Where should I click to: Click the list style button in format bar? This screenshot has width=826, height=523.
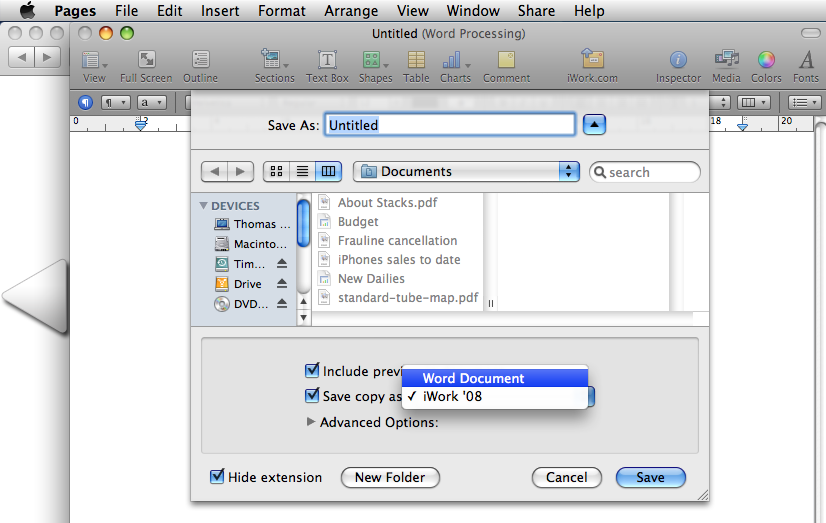click(x=805, y=102)
